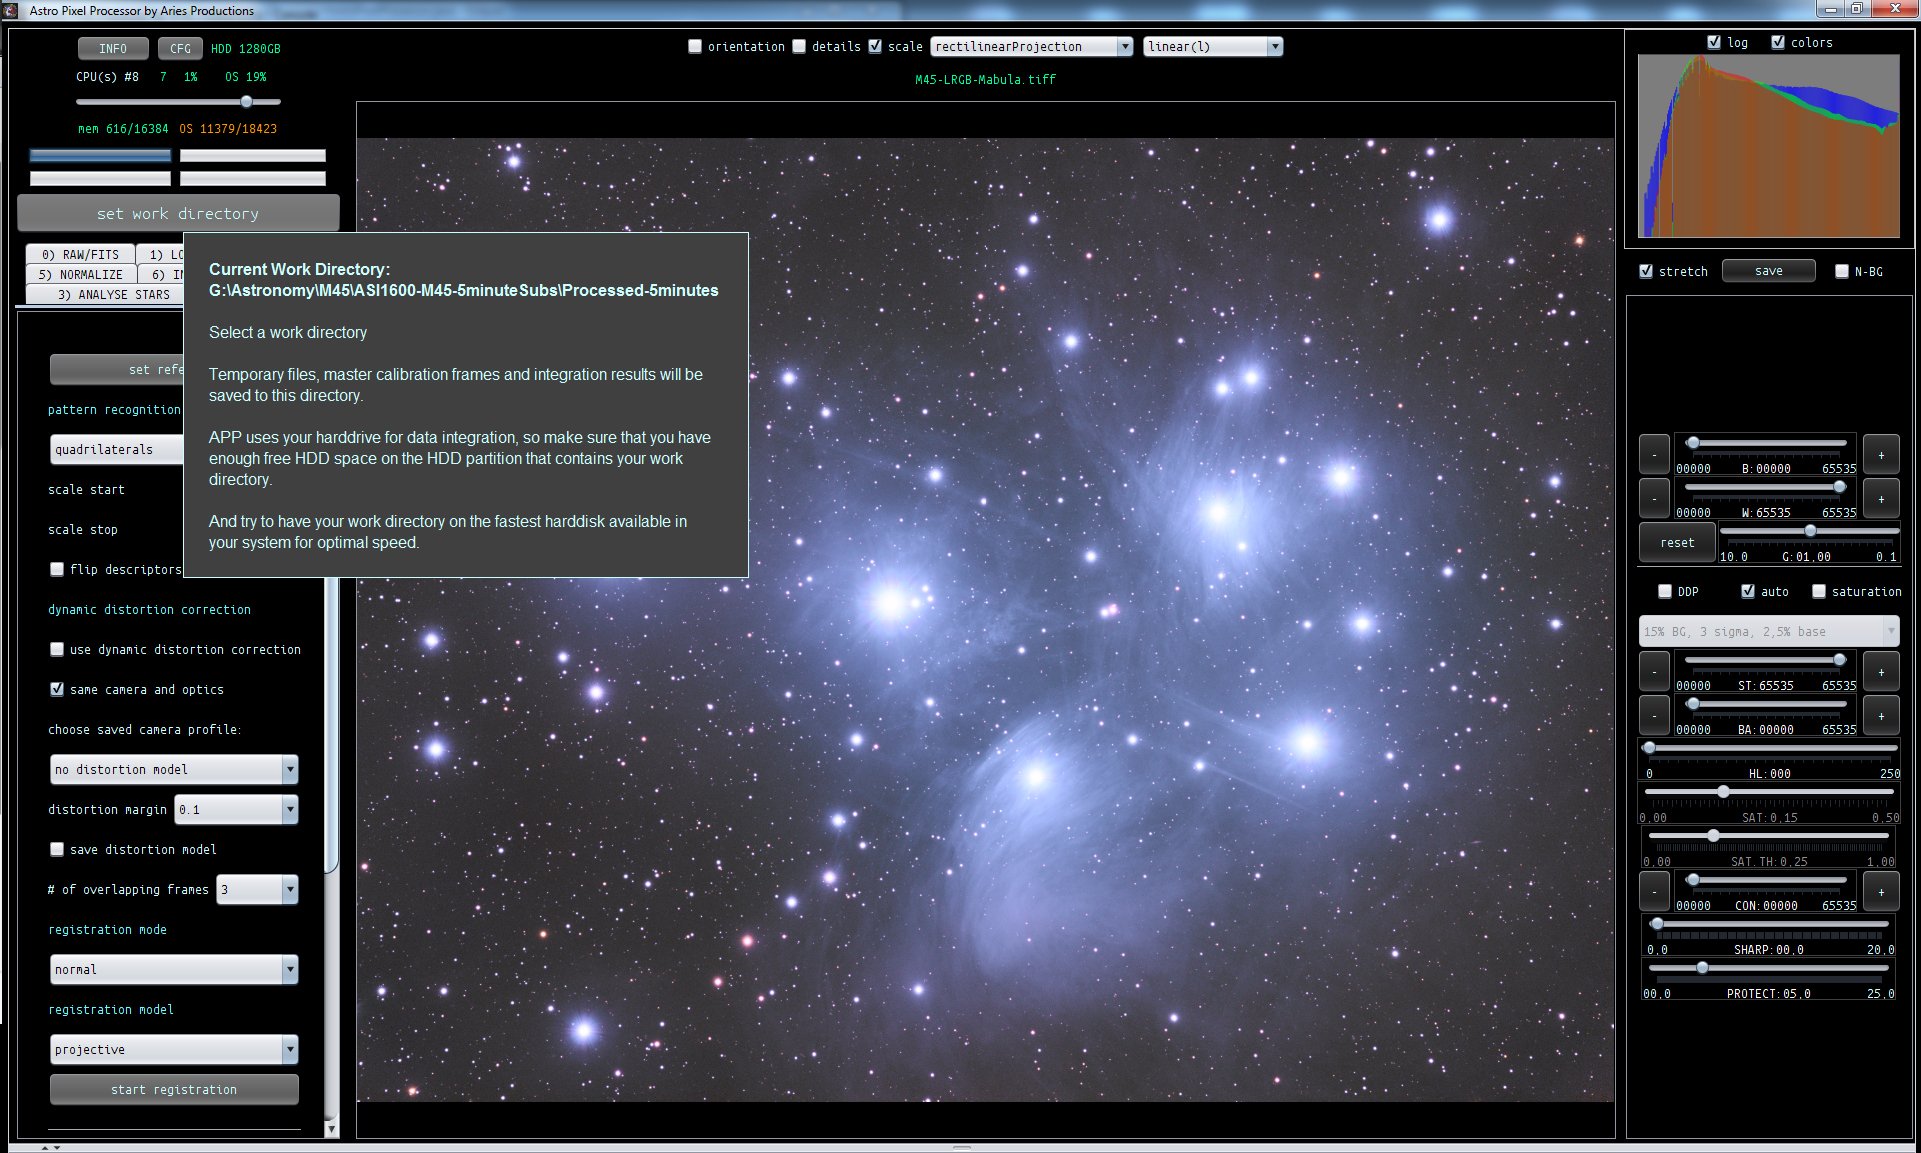Click the SAT saturation slider handle
This screenshot has height=1153, width=1921.
coord(1723,791)
